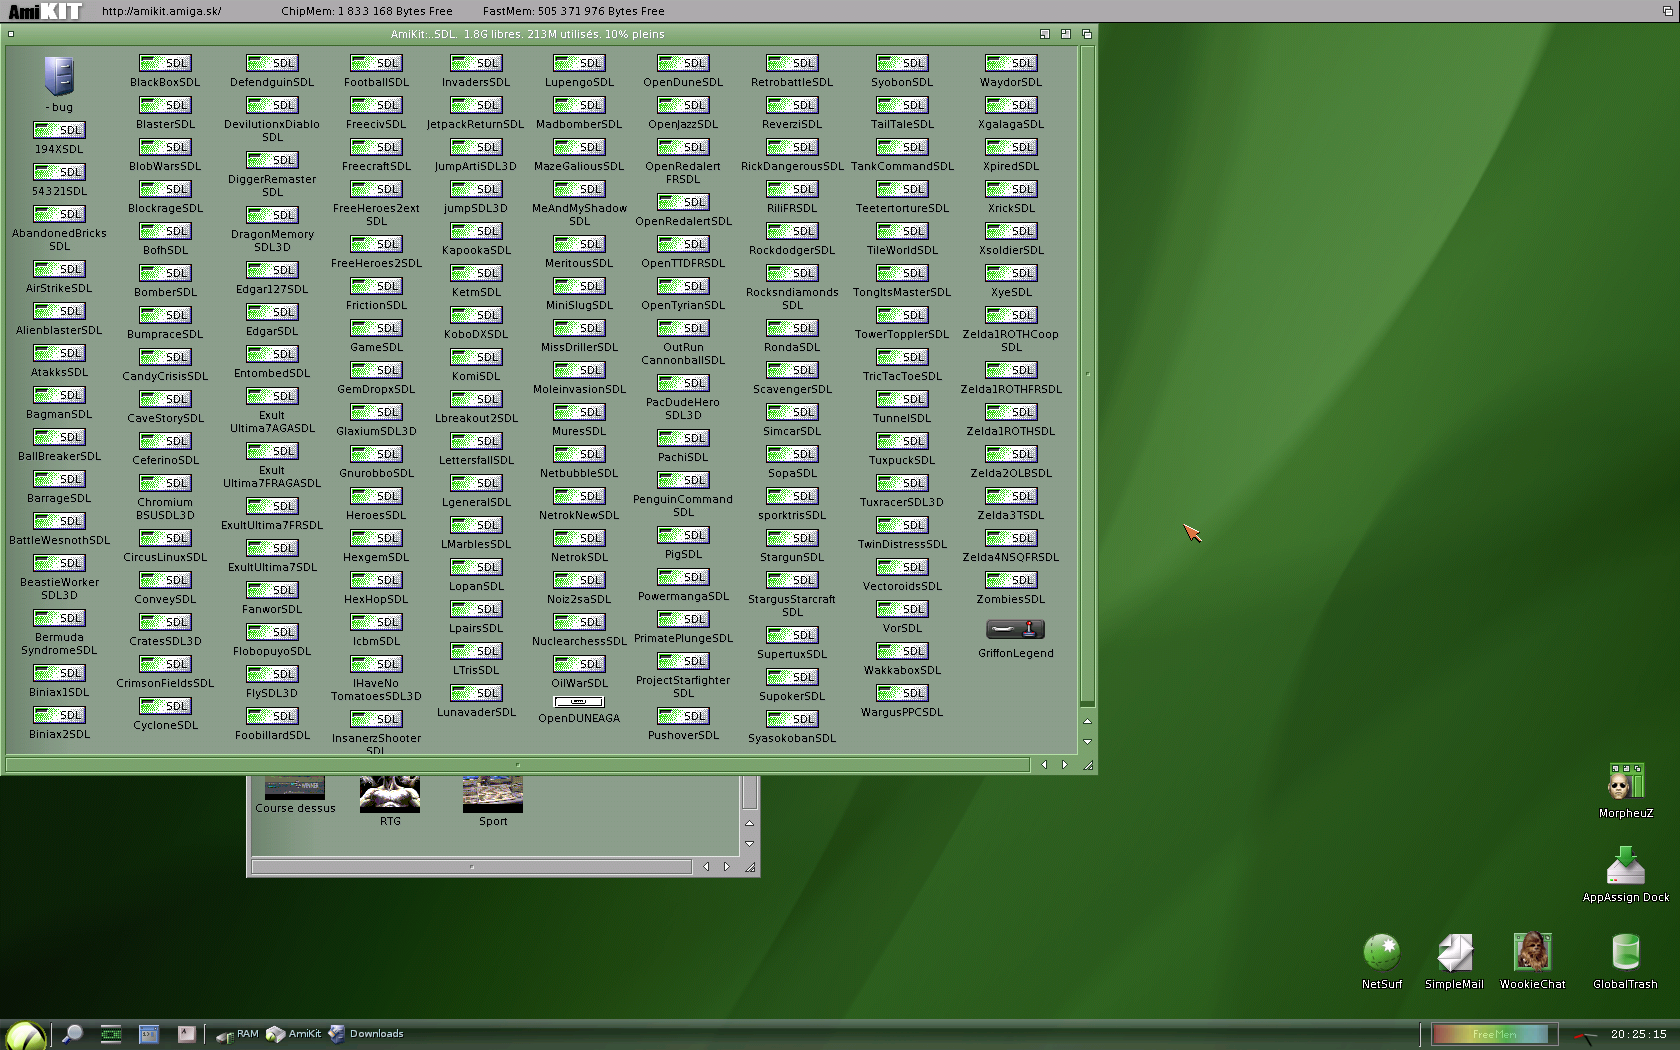Click back window scroll left arrow
Image resolution: width=1680 pixels, height=1050 pixels.
click(x=706, y=867)
